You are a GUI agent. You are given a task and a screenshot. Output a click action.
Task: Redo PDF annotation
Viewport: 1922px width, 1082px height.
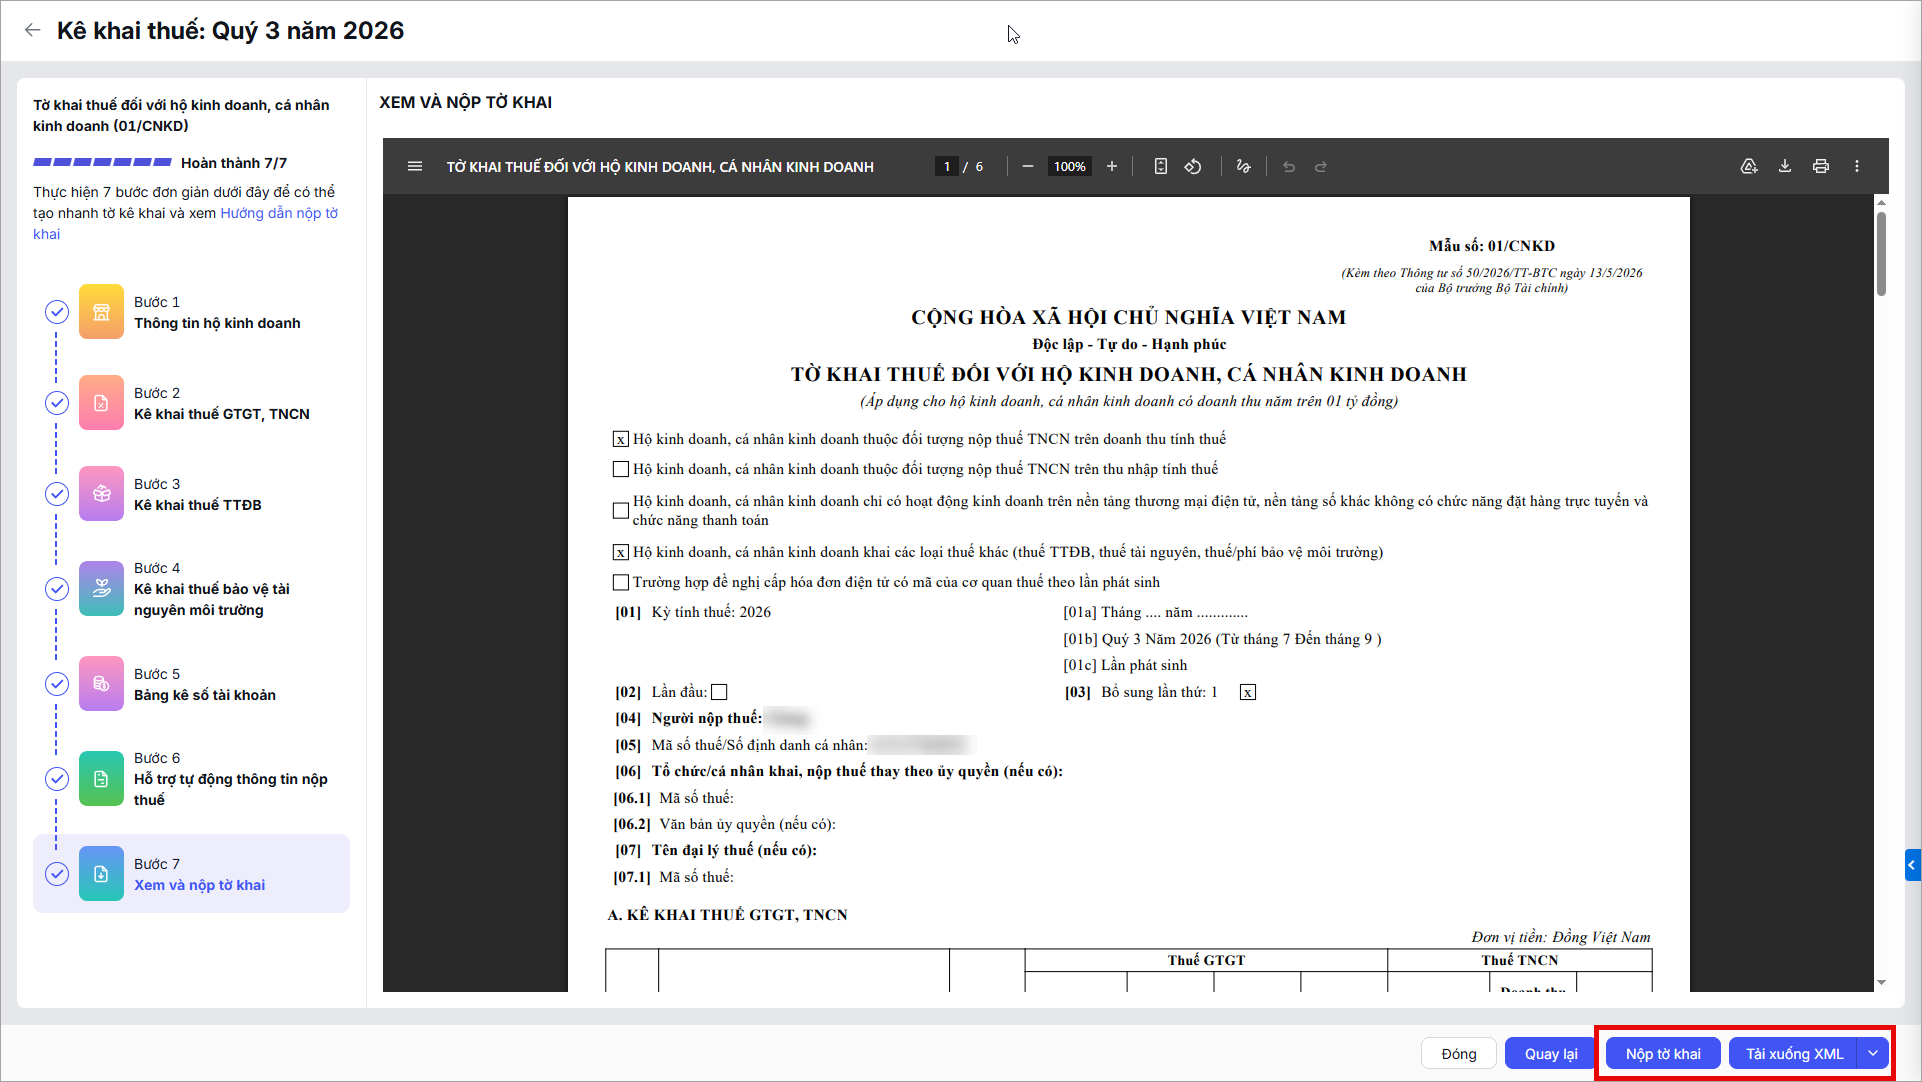click(x=1321, y=167)
